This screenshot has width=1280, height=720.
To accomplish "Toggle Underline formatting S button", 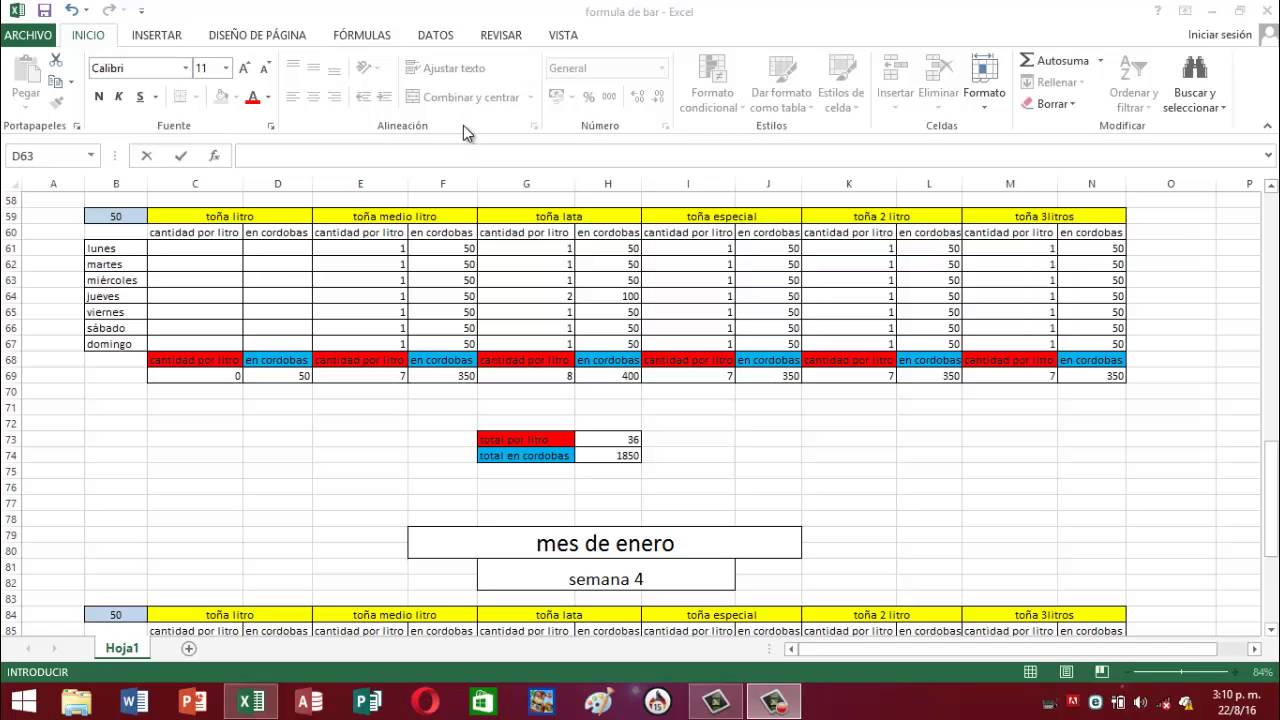I will pos(140,97).
